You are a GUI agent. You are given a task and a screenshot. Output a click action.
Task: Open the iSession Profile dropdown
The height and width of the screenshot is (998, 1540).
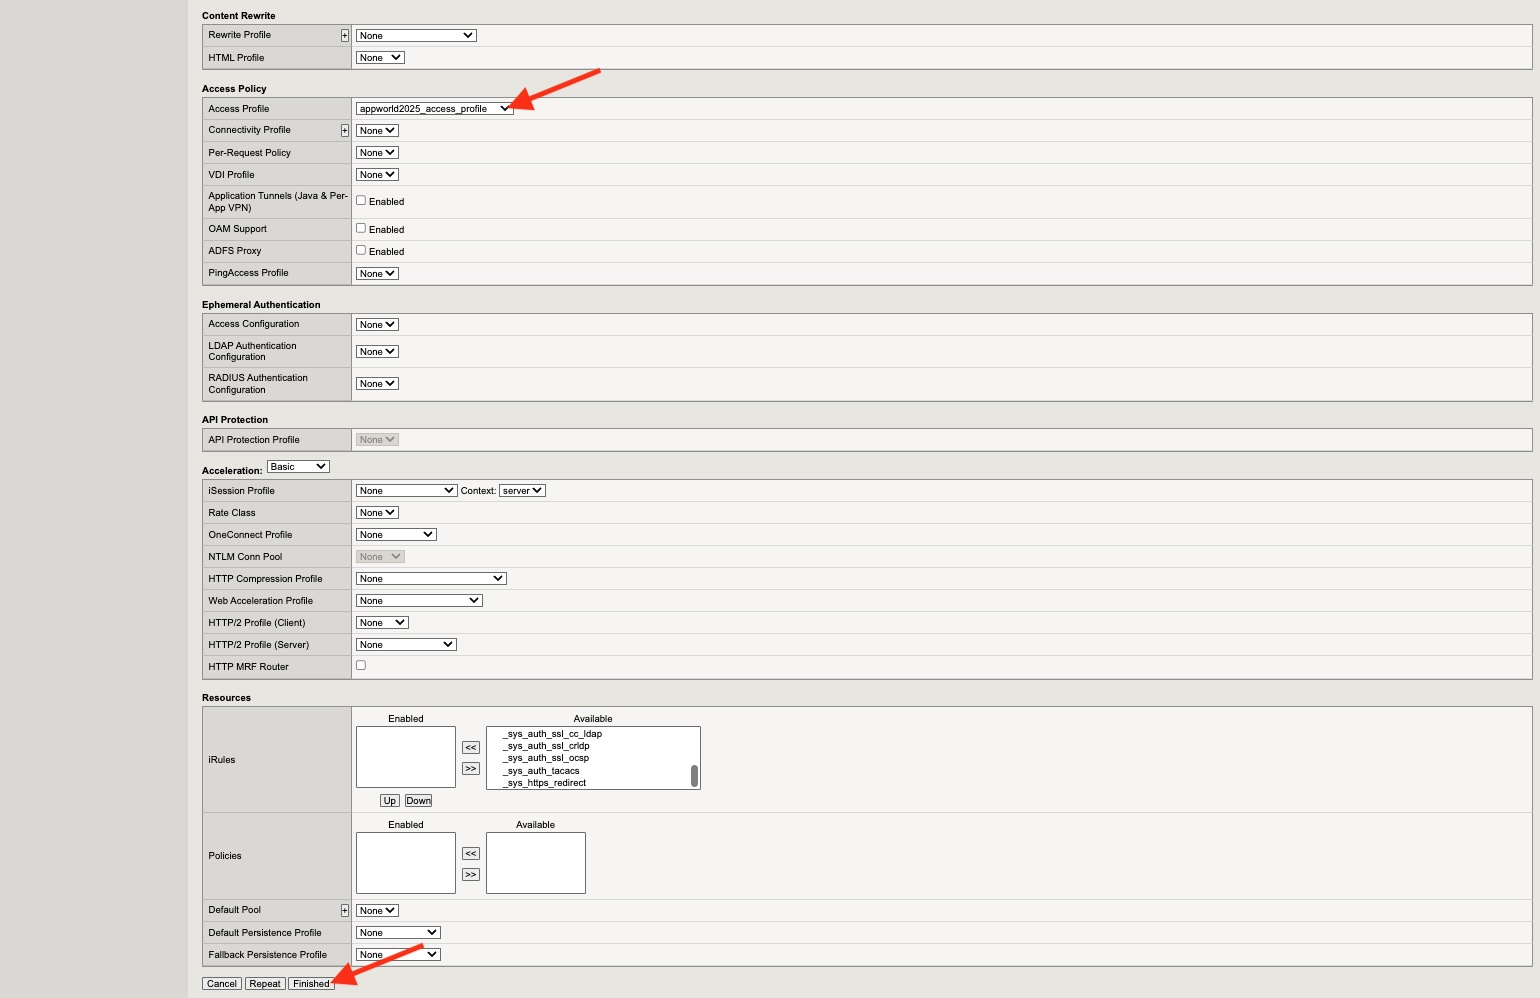406,491
